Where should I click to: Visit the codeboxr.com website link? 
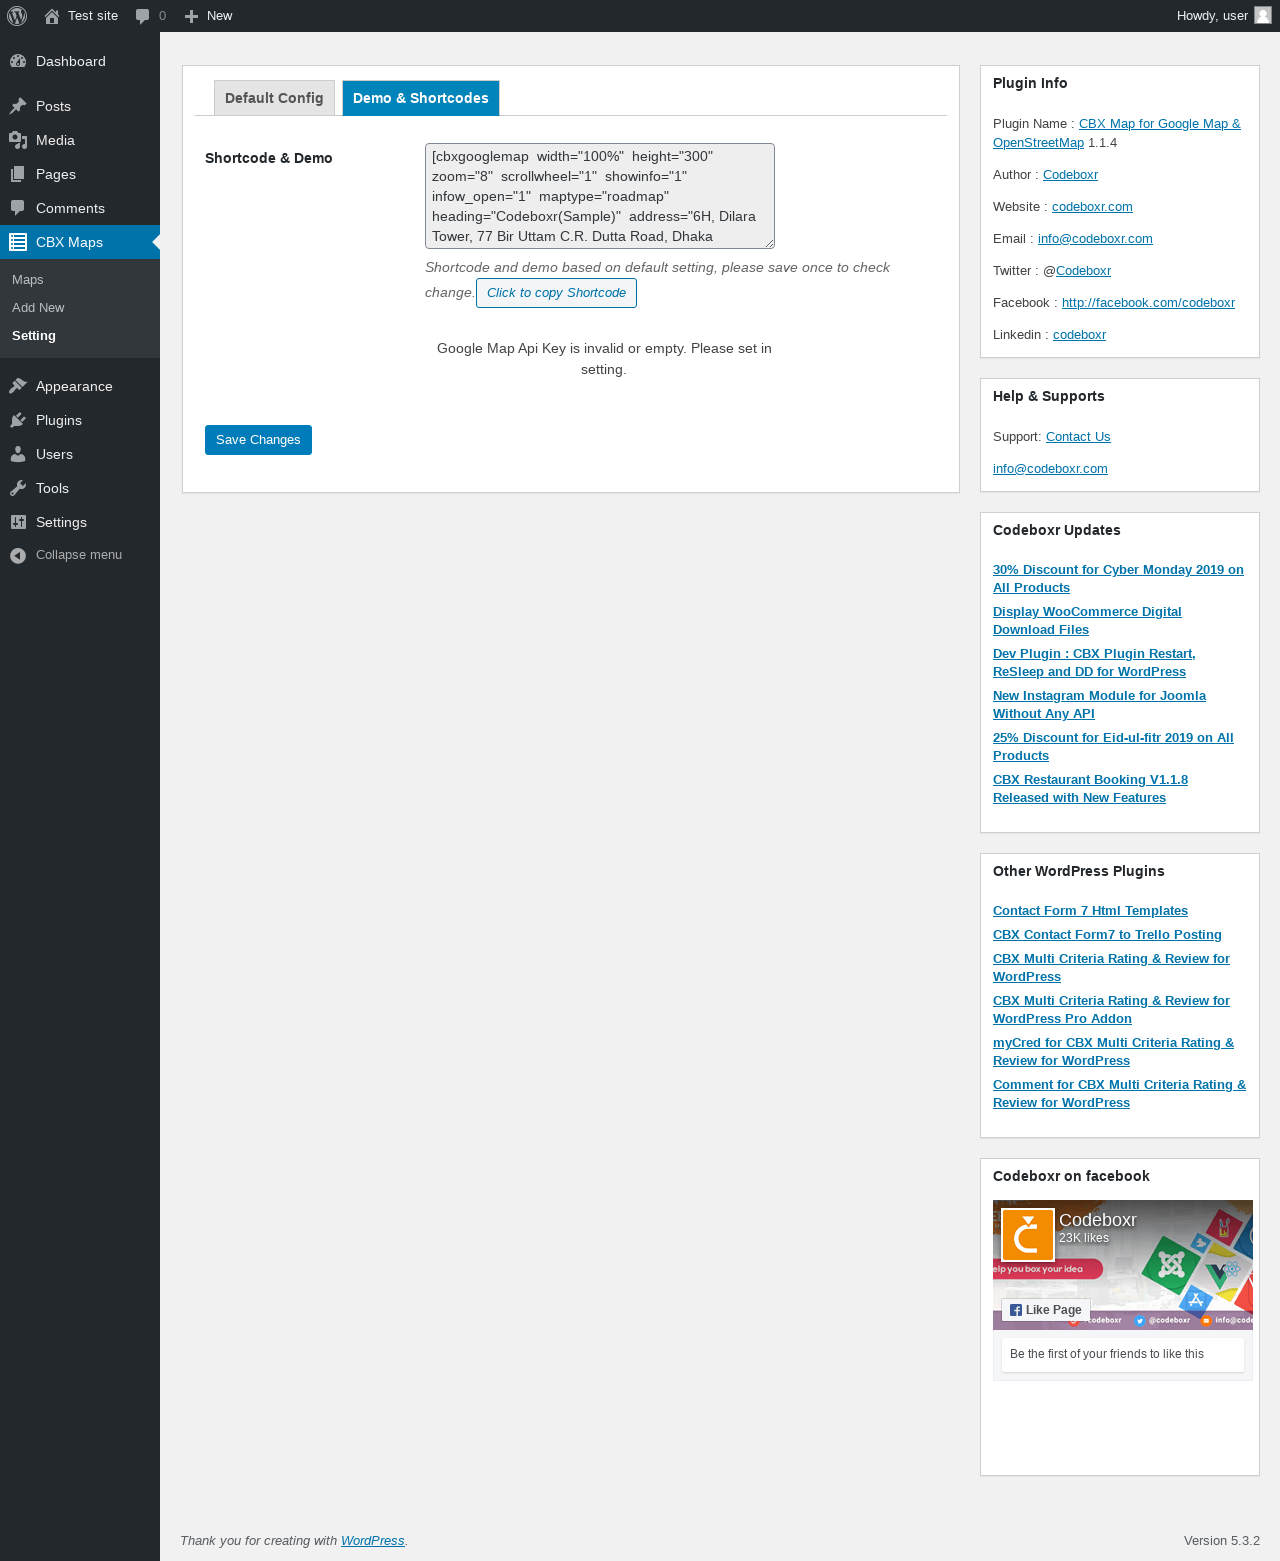pos(1092,207)
